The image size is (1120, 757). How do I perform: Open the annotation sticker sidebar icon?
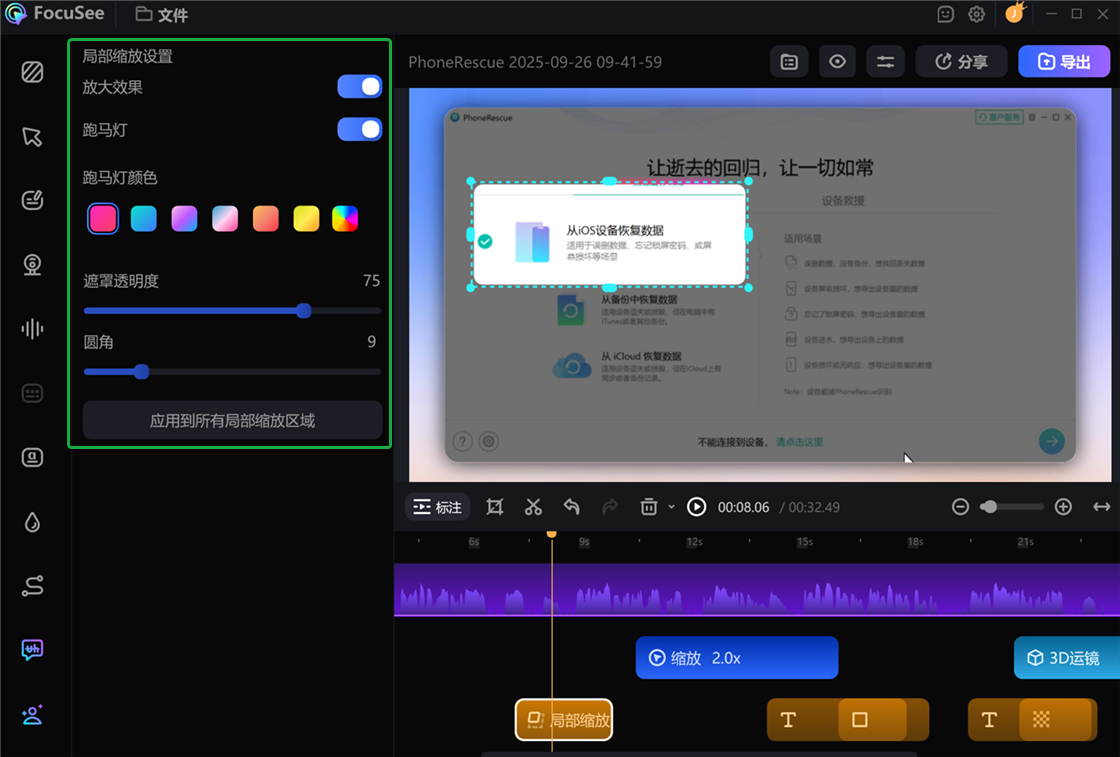tap(32, 200)
